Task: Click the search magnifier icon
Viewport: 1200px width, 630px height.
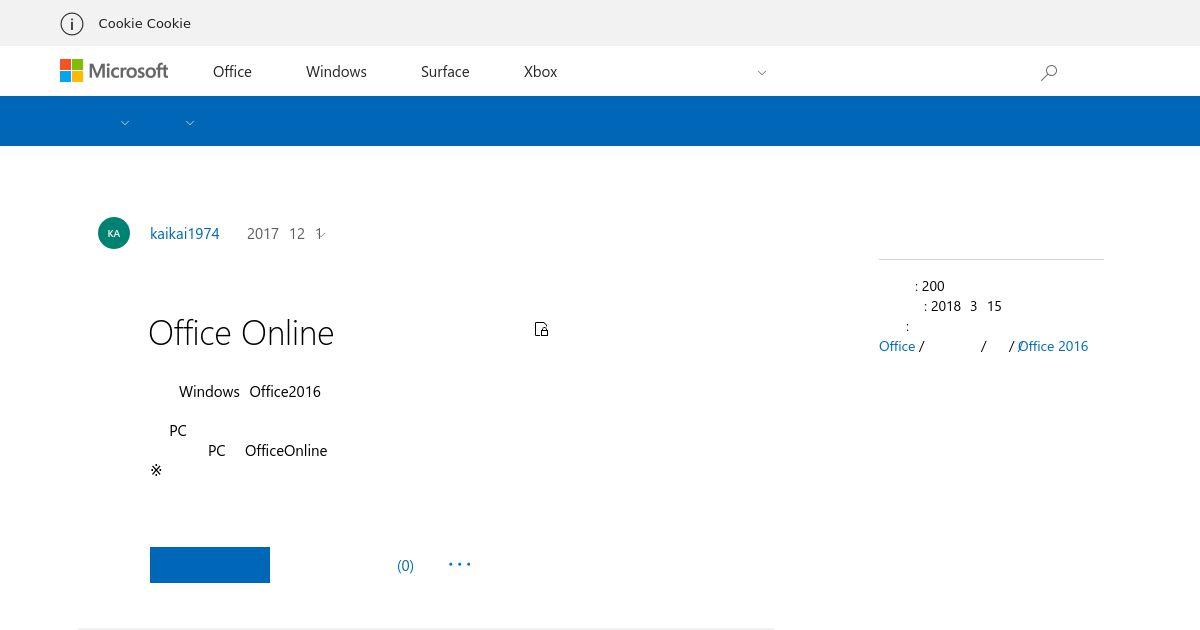Action: (1049, 72)
